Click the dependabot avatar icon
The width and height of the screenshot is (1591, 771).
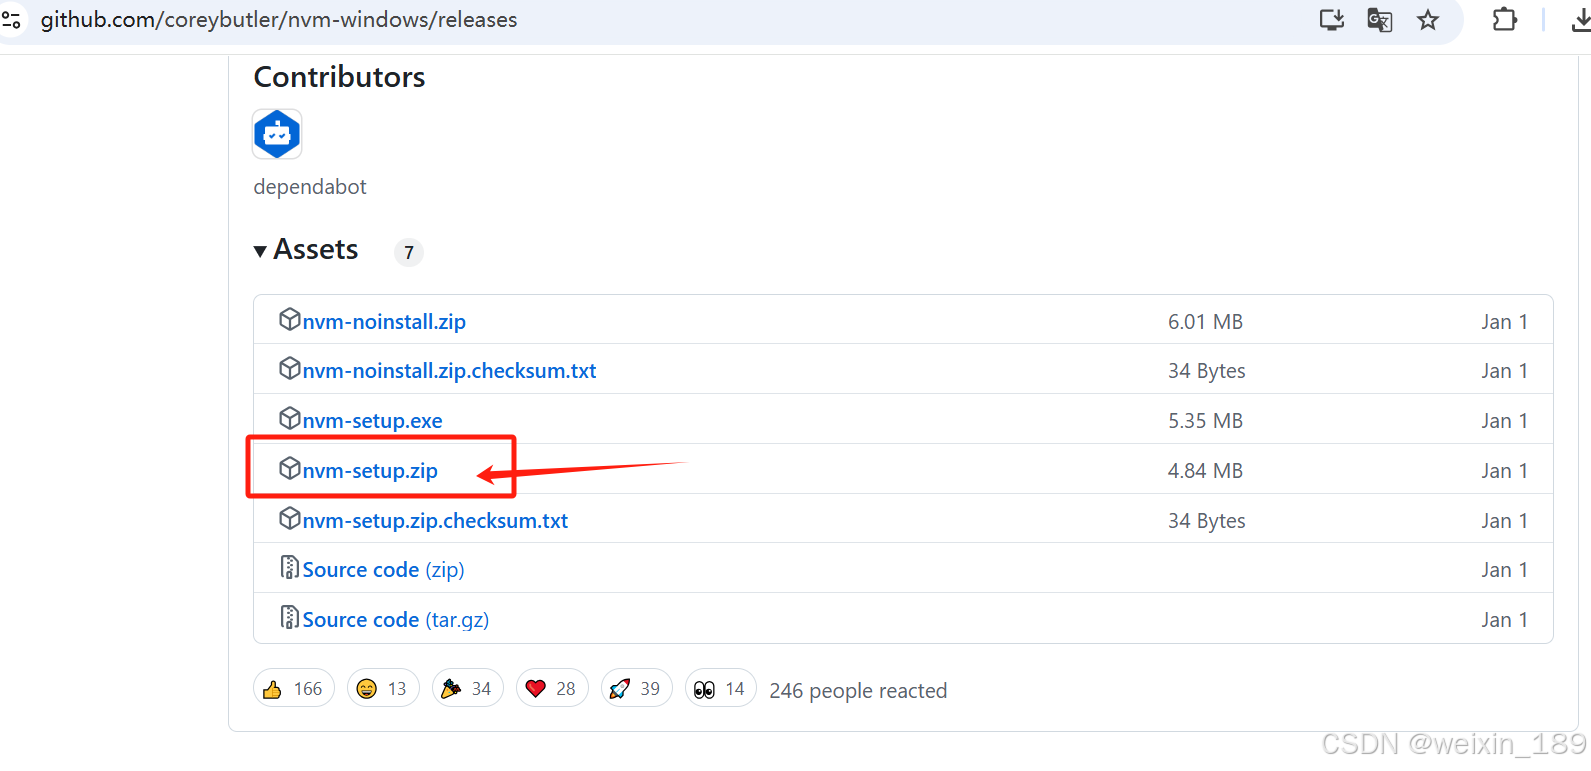[x=277, y=134]
